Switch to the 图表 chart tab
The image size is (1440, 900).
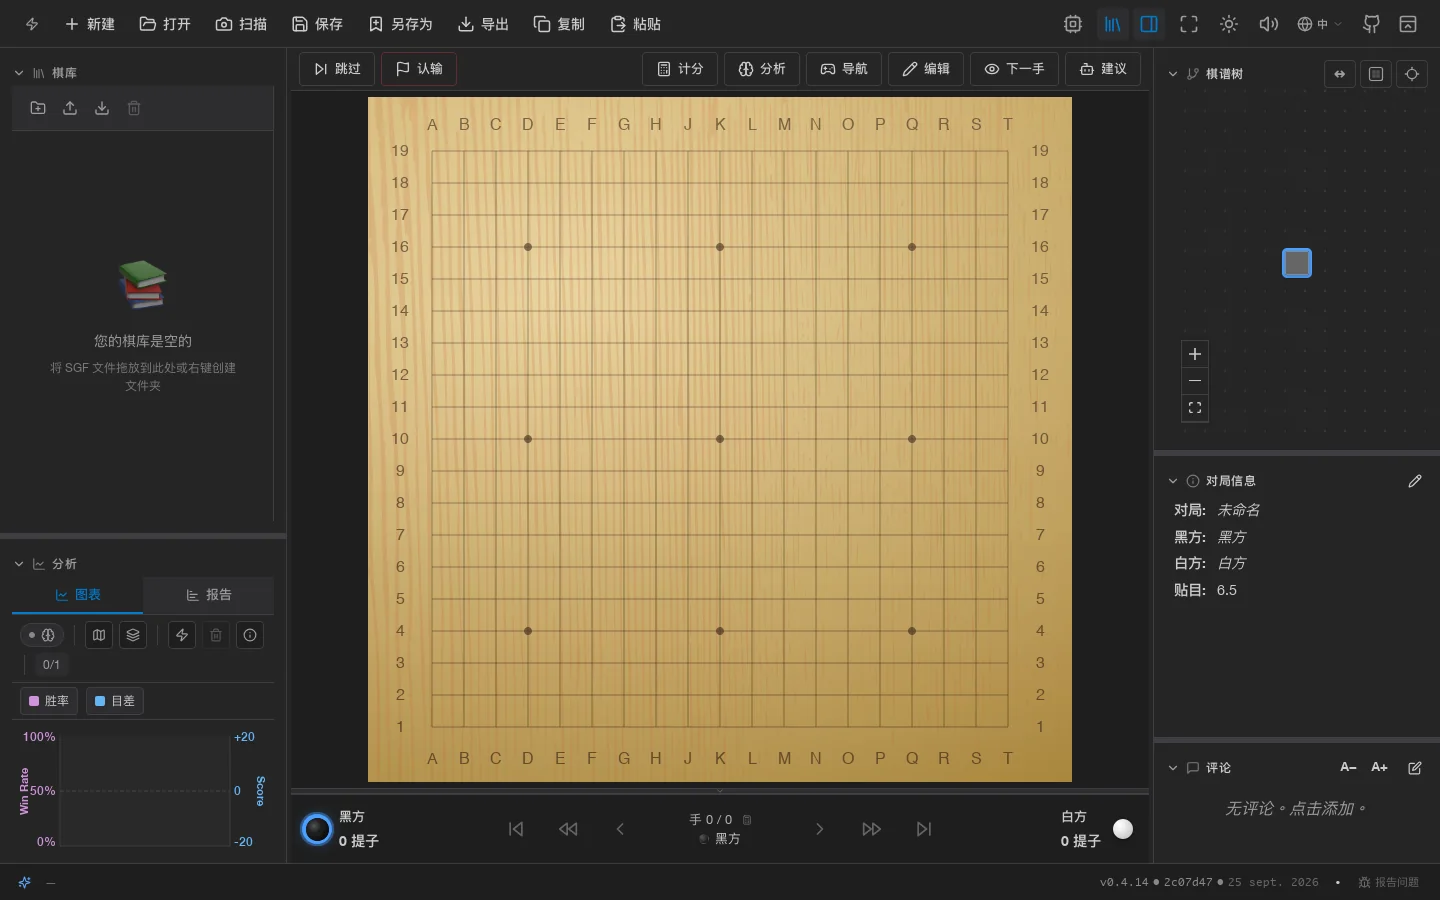[x=78, y=595]
